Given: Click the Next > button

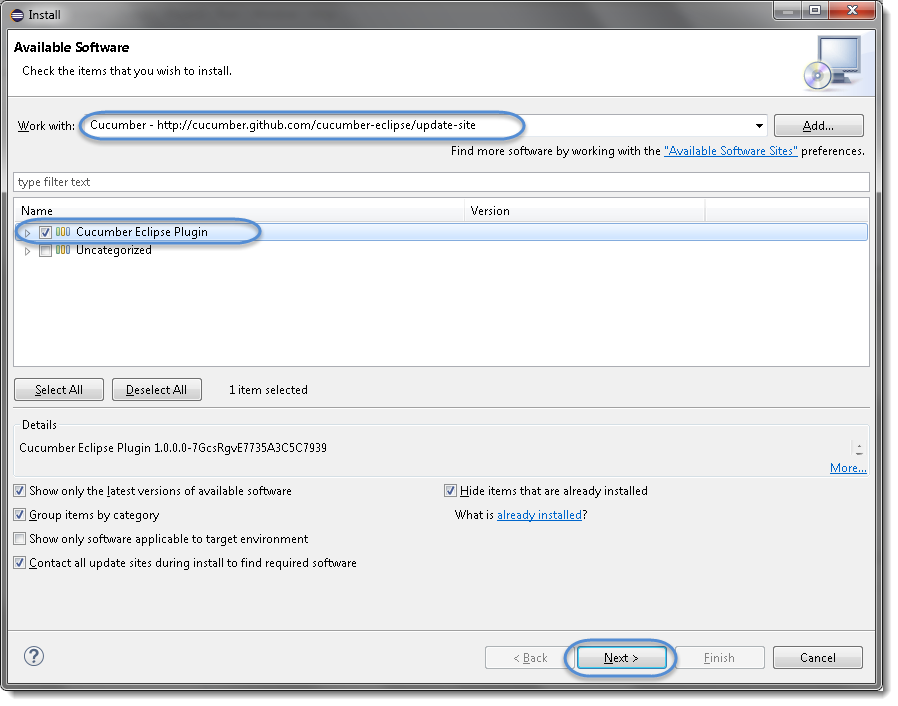Looking at the screenshot, I should point(621,658).
